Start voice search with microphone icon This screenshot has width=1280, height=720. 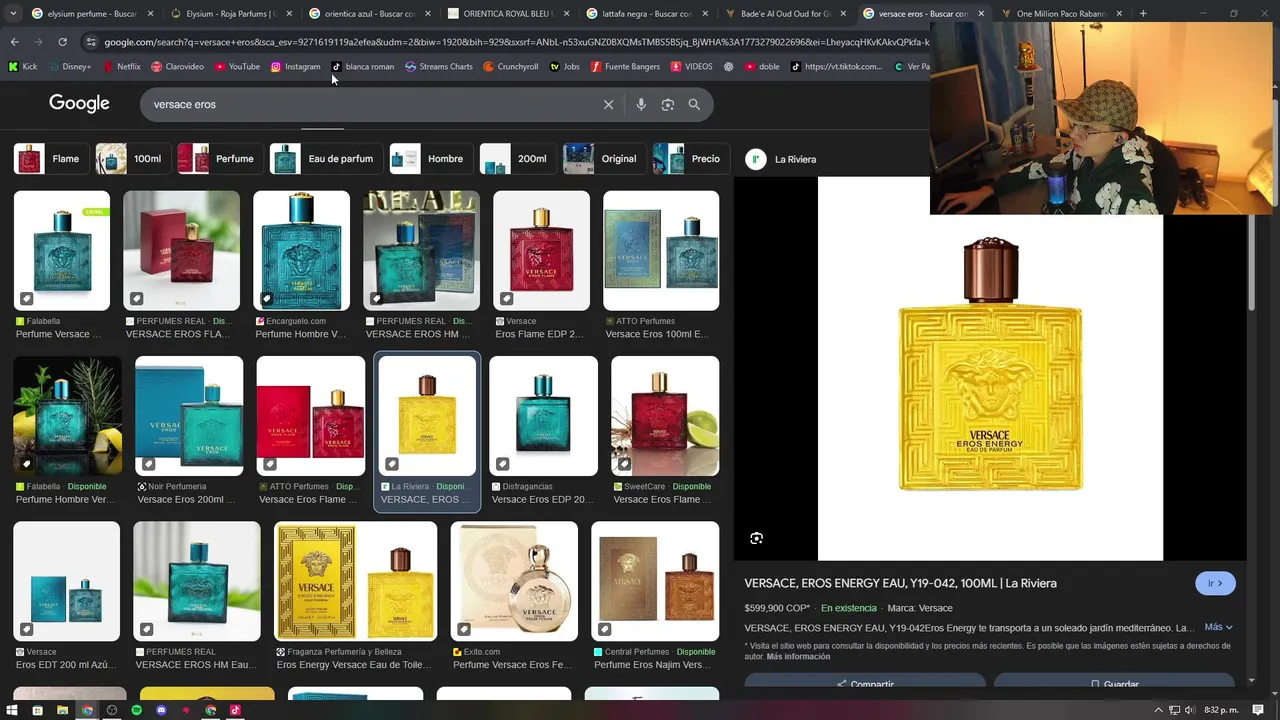pos(641,104)
